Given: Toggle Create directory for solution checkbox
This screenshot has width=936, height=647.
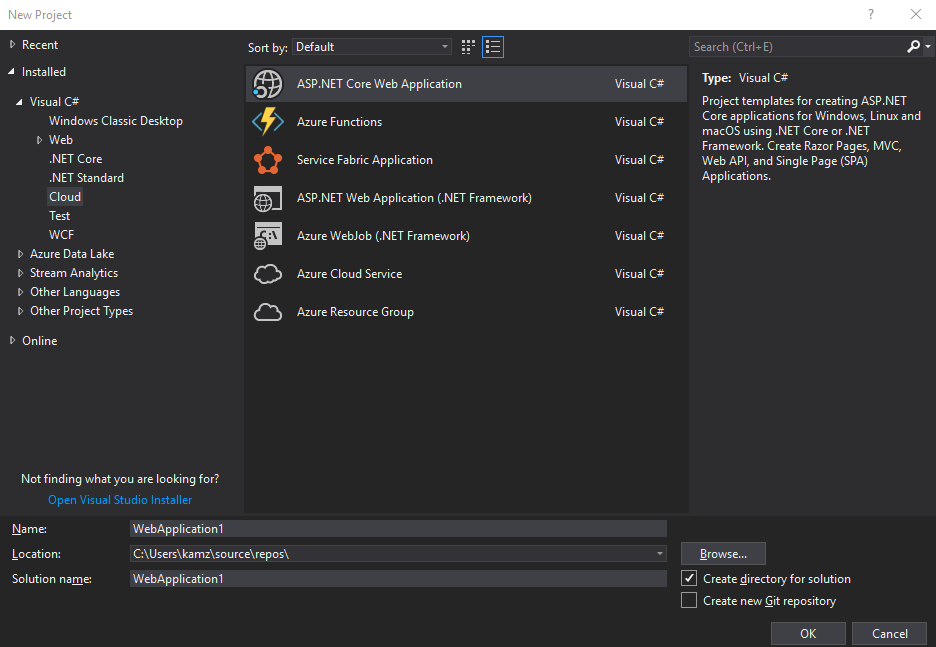Looking at the screenshot, I should tap(689, 578).
